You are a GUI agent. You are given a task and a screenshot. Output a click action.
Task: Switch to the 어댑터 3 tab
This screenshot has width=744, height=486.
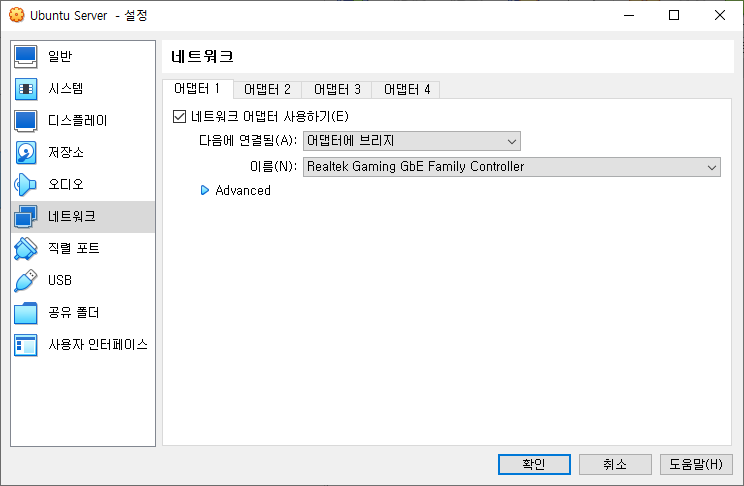(x=337, y=89)
